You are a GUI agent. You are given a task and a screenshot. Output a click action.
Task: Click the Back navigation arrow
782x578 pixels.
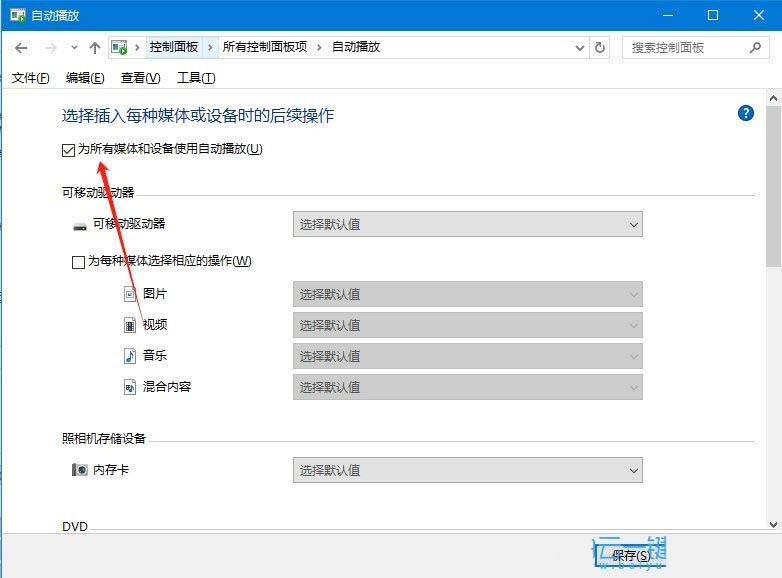pos(21,48)
